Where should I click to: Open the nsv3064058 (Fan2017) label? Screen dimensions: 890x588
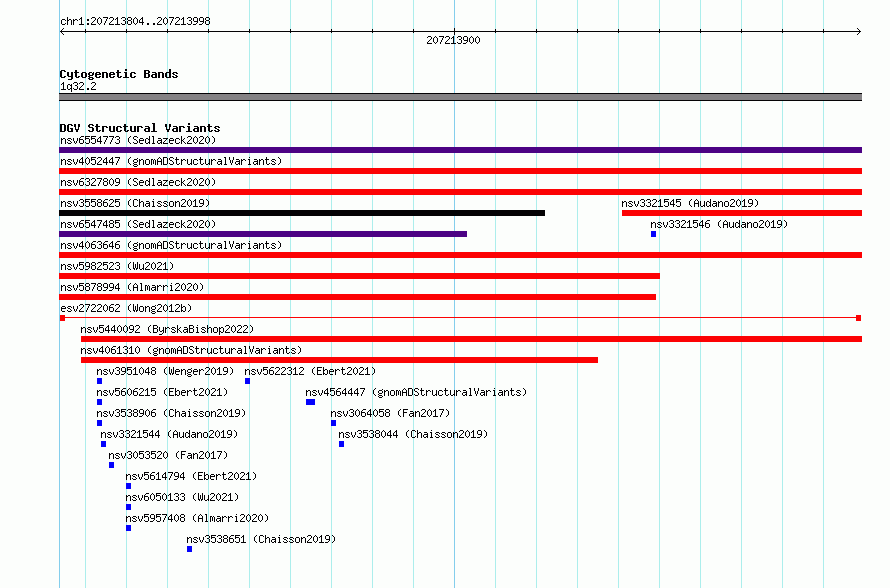(x=390, y=413)
